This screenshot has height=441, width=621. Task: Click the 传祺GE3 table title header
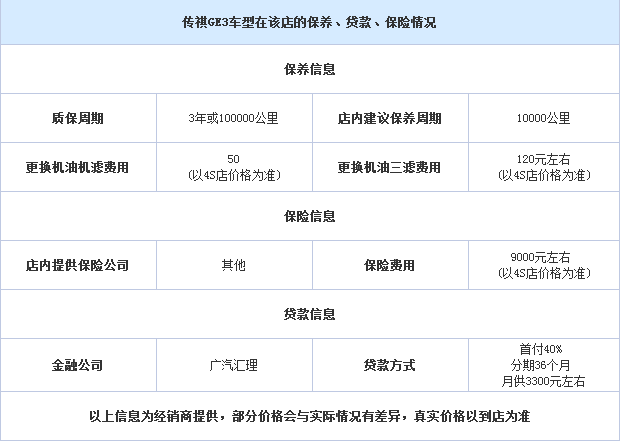(x=310, y=21)
